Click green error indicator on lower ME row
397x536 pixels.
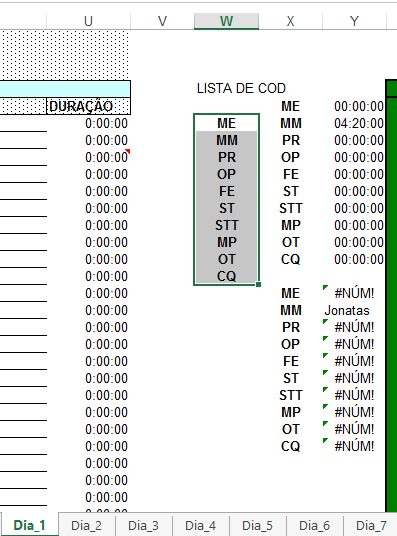325,287
